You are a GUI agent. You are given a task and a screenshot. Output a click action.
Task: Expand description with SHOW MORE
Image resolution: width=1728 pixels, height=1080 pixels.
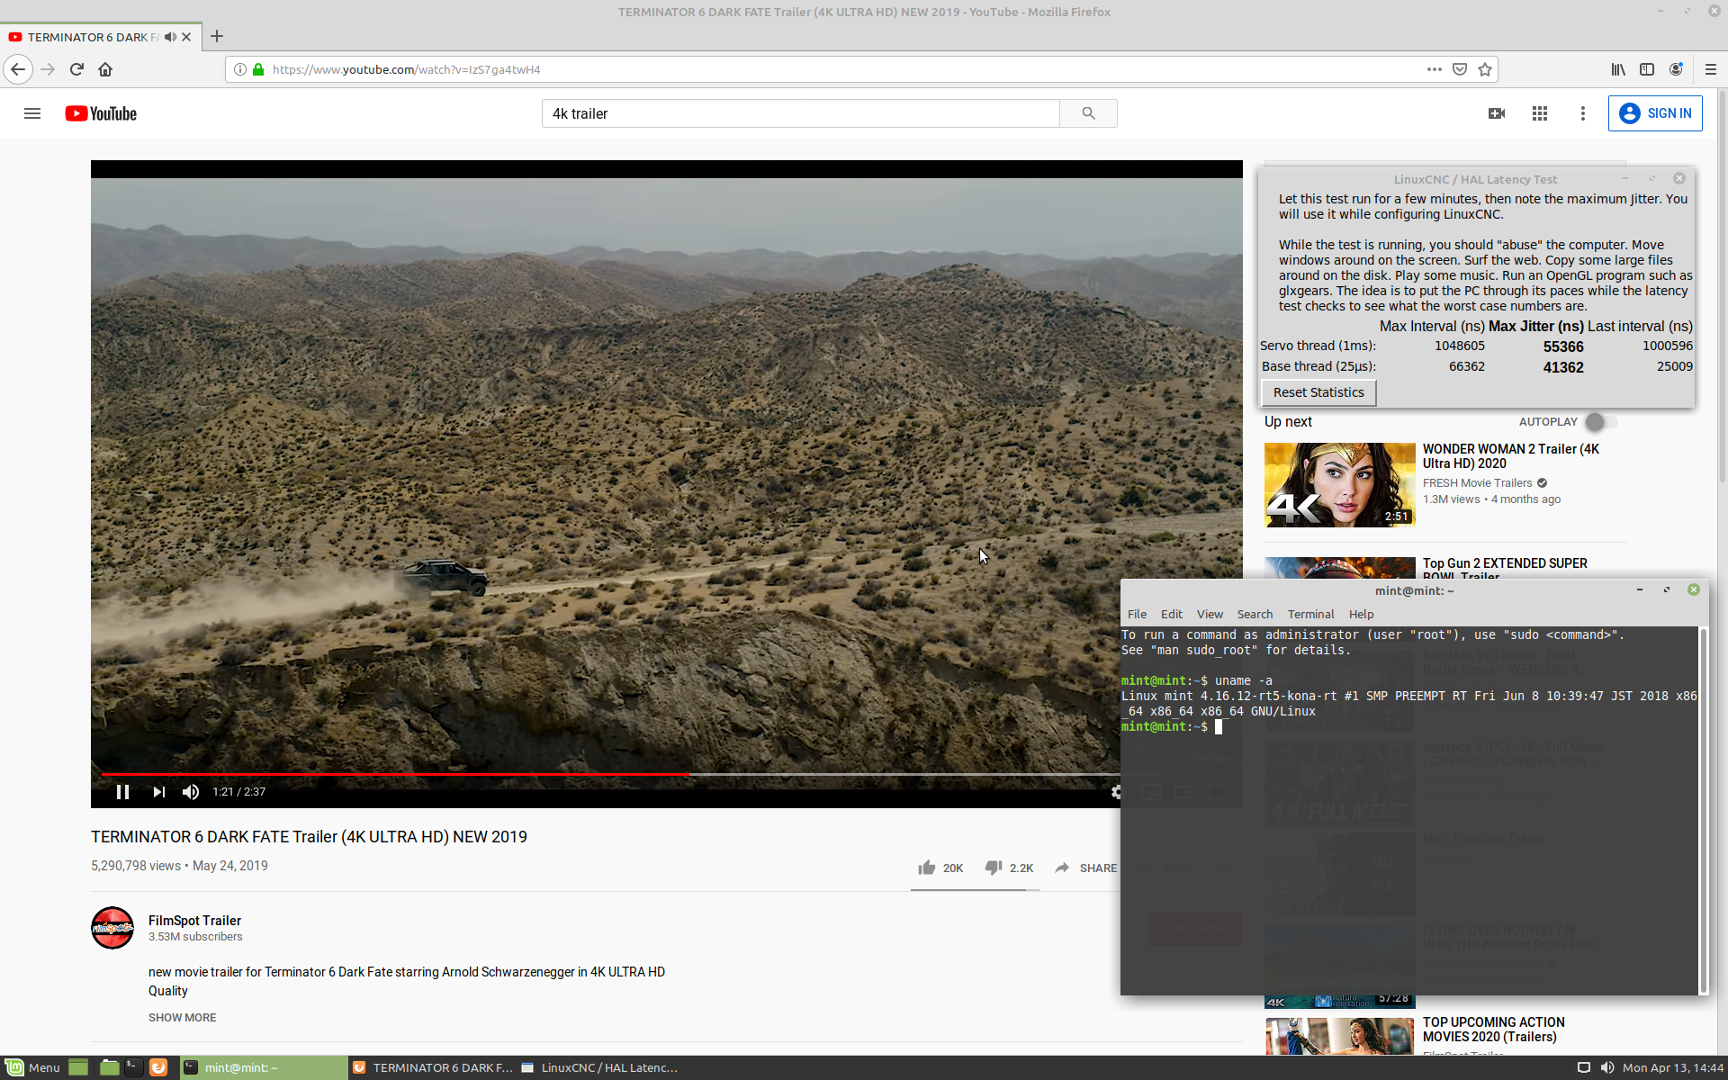point(182,1017)
